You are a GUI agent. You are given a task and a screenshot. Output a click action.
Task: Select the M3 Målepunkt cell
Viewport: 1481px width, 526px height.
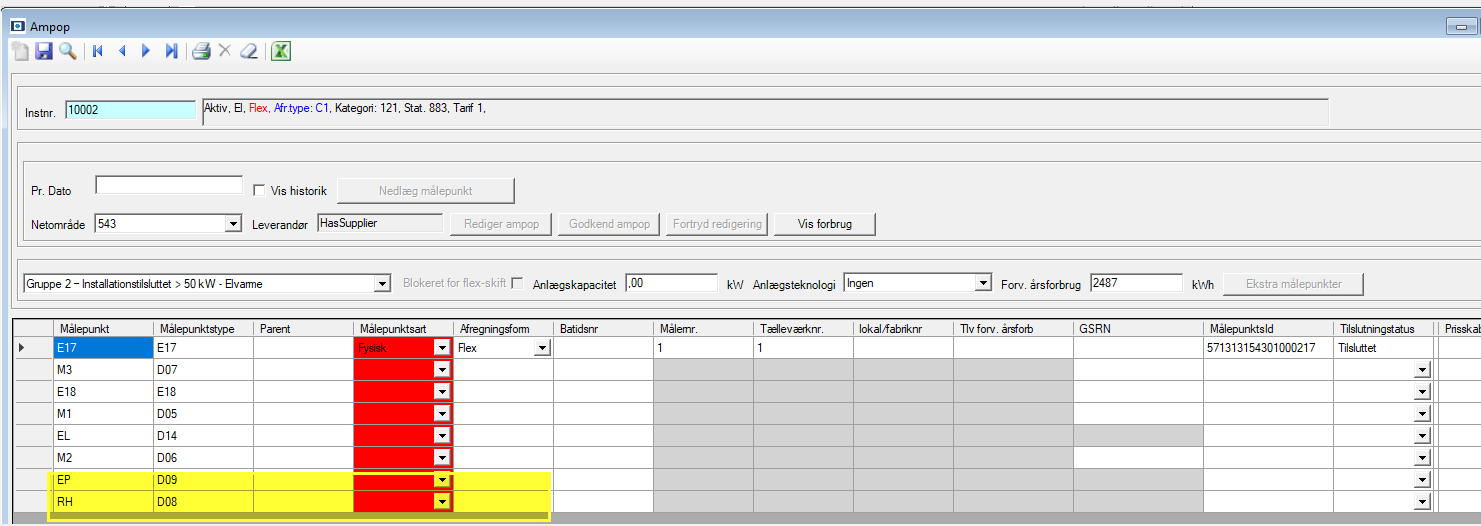pos(103,370)
